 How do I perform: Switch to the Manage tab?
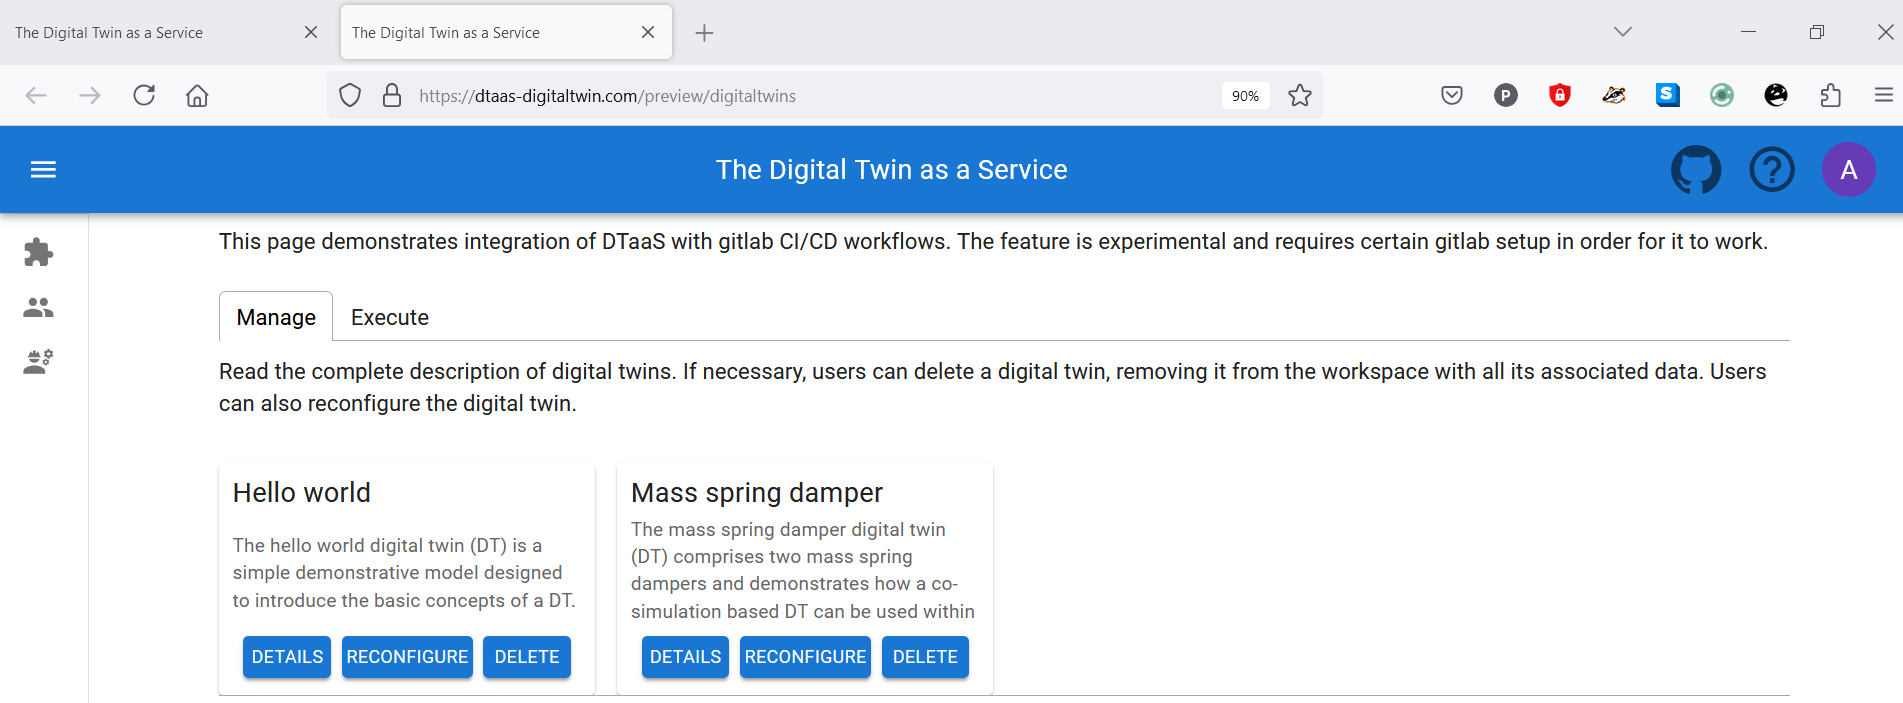point(276,317)
